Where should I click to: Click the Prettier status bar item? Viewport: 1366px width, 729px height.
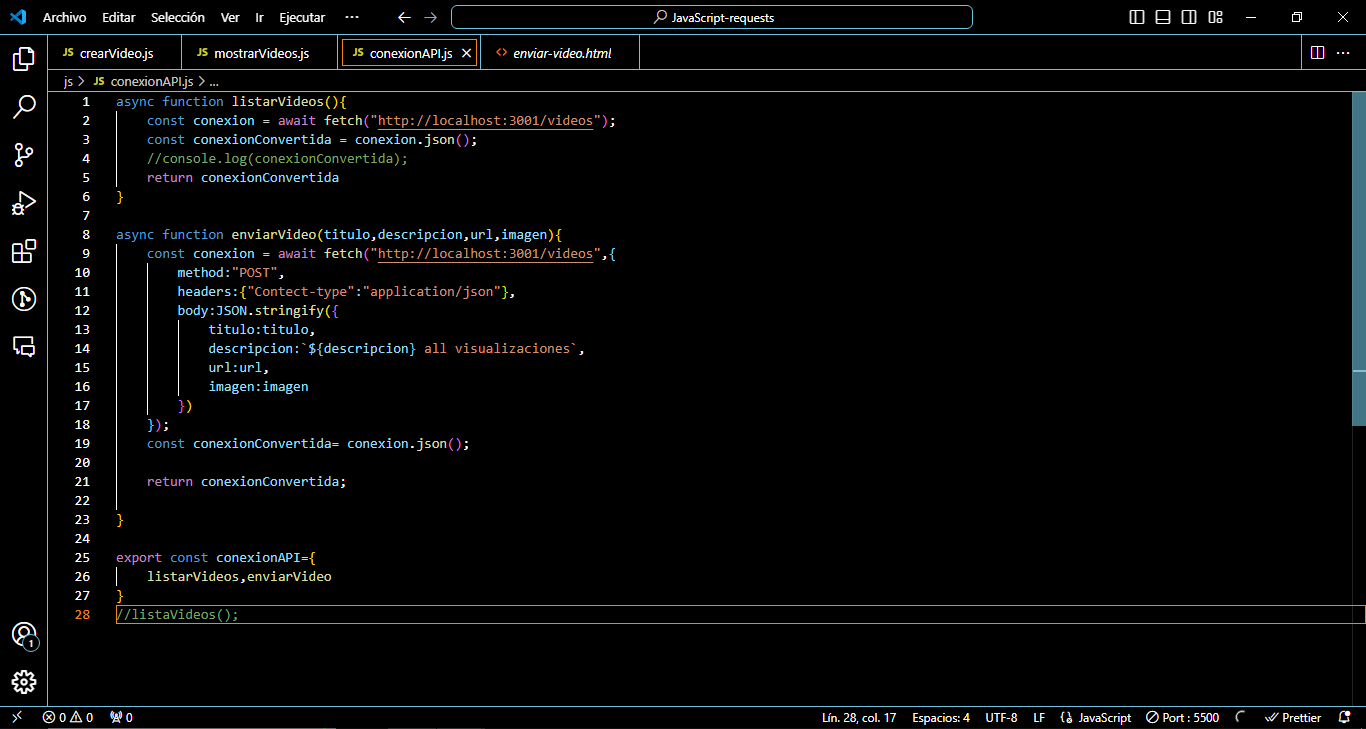[1294, 717]
